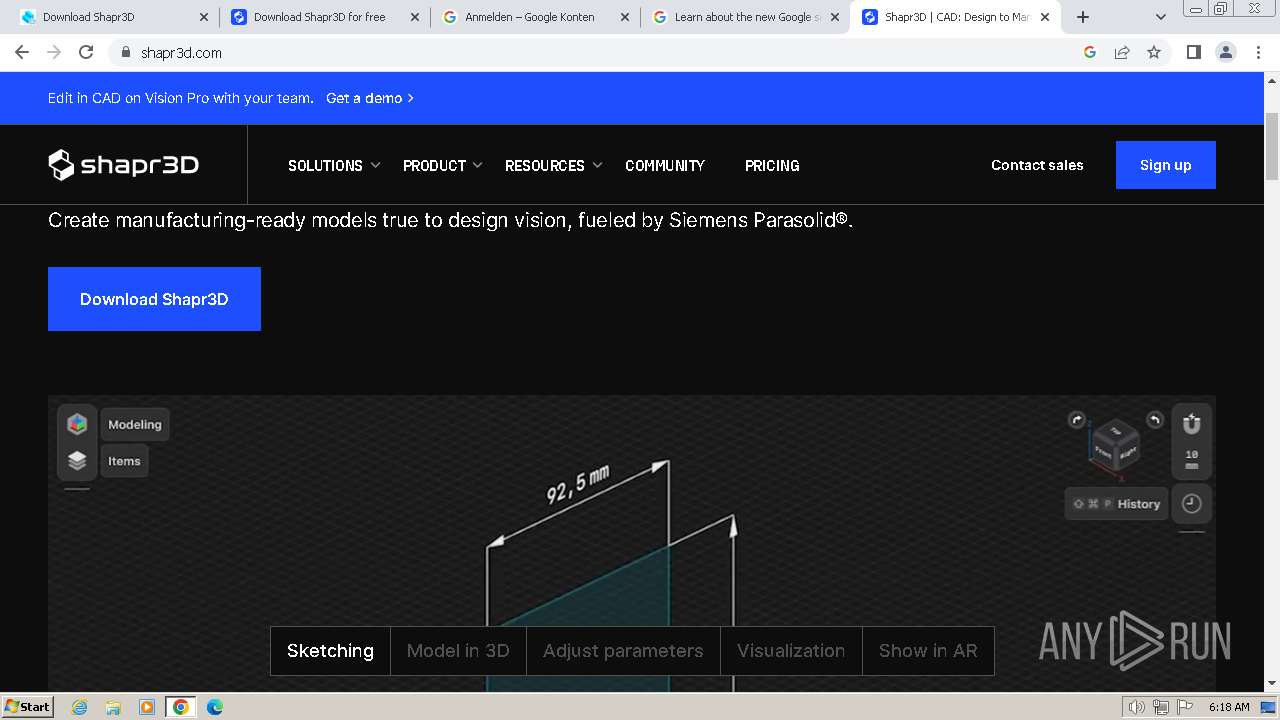
Task: Click Contact sales link
Action: tap(1037, 165)
